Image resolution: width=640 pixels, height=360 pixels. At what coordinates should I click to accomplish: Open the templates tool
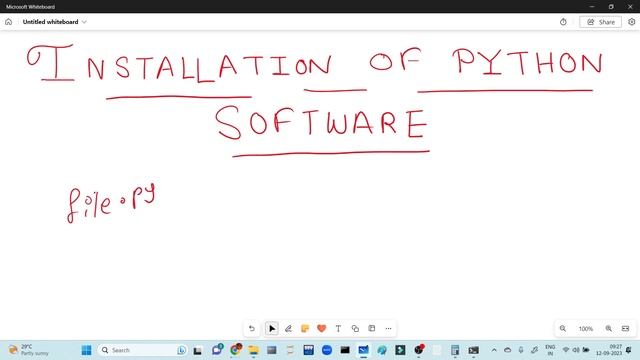point(371,329)
